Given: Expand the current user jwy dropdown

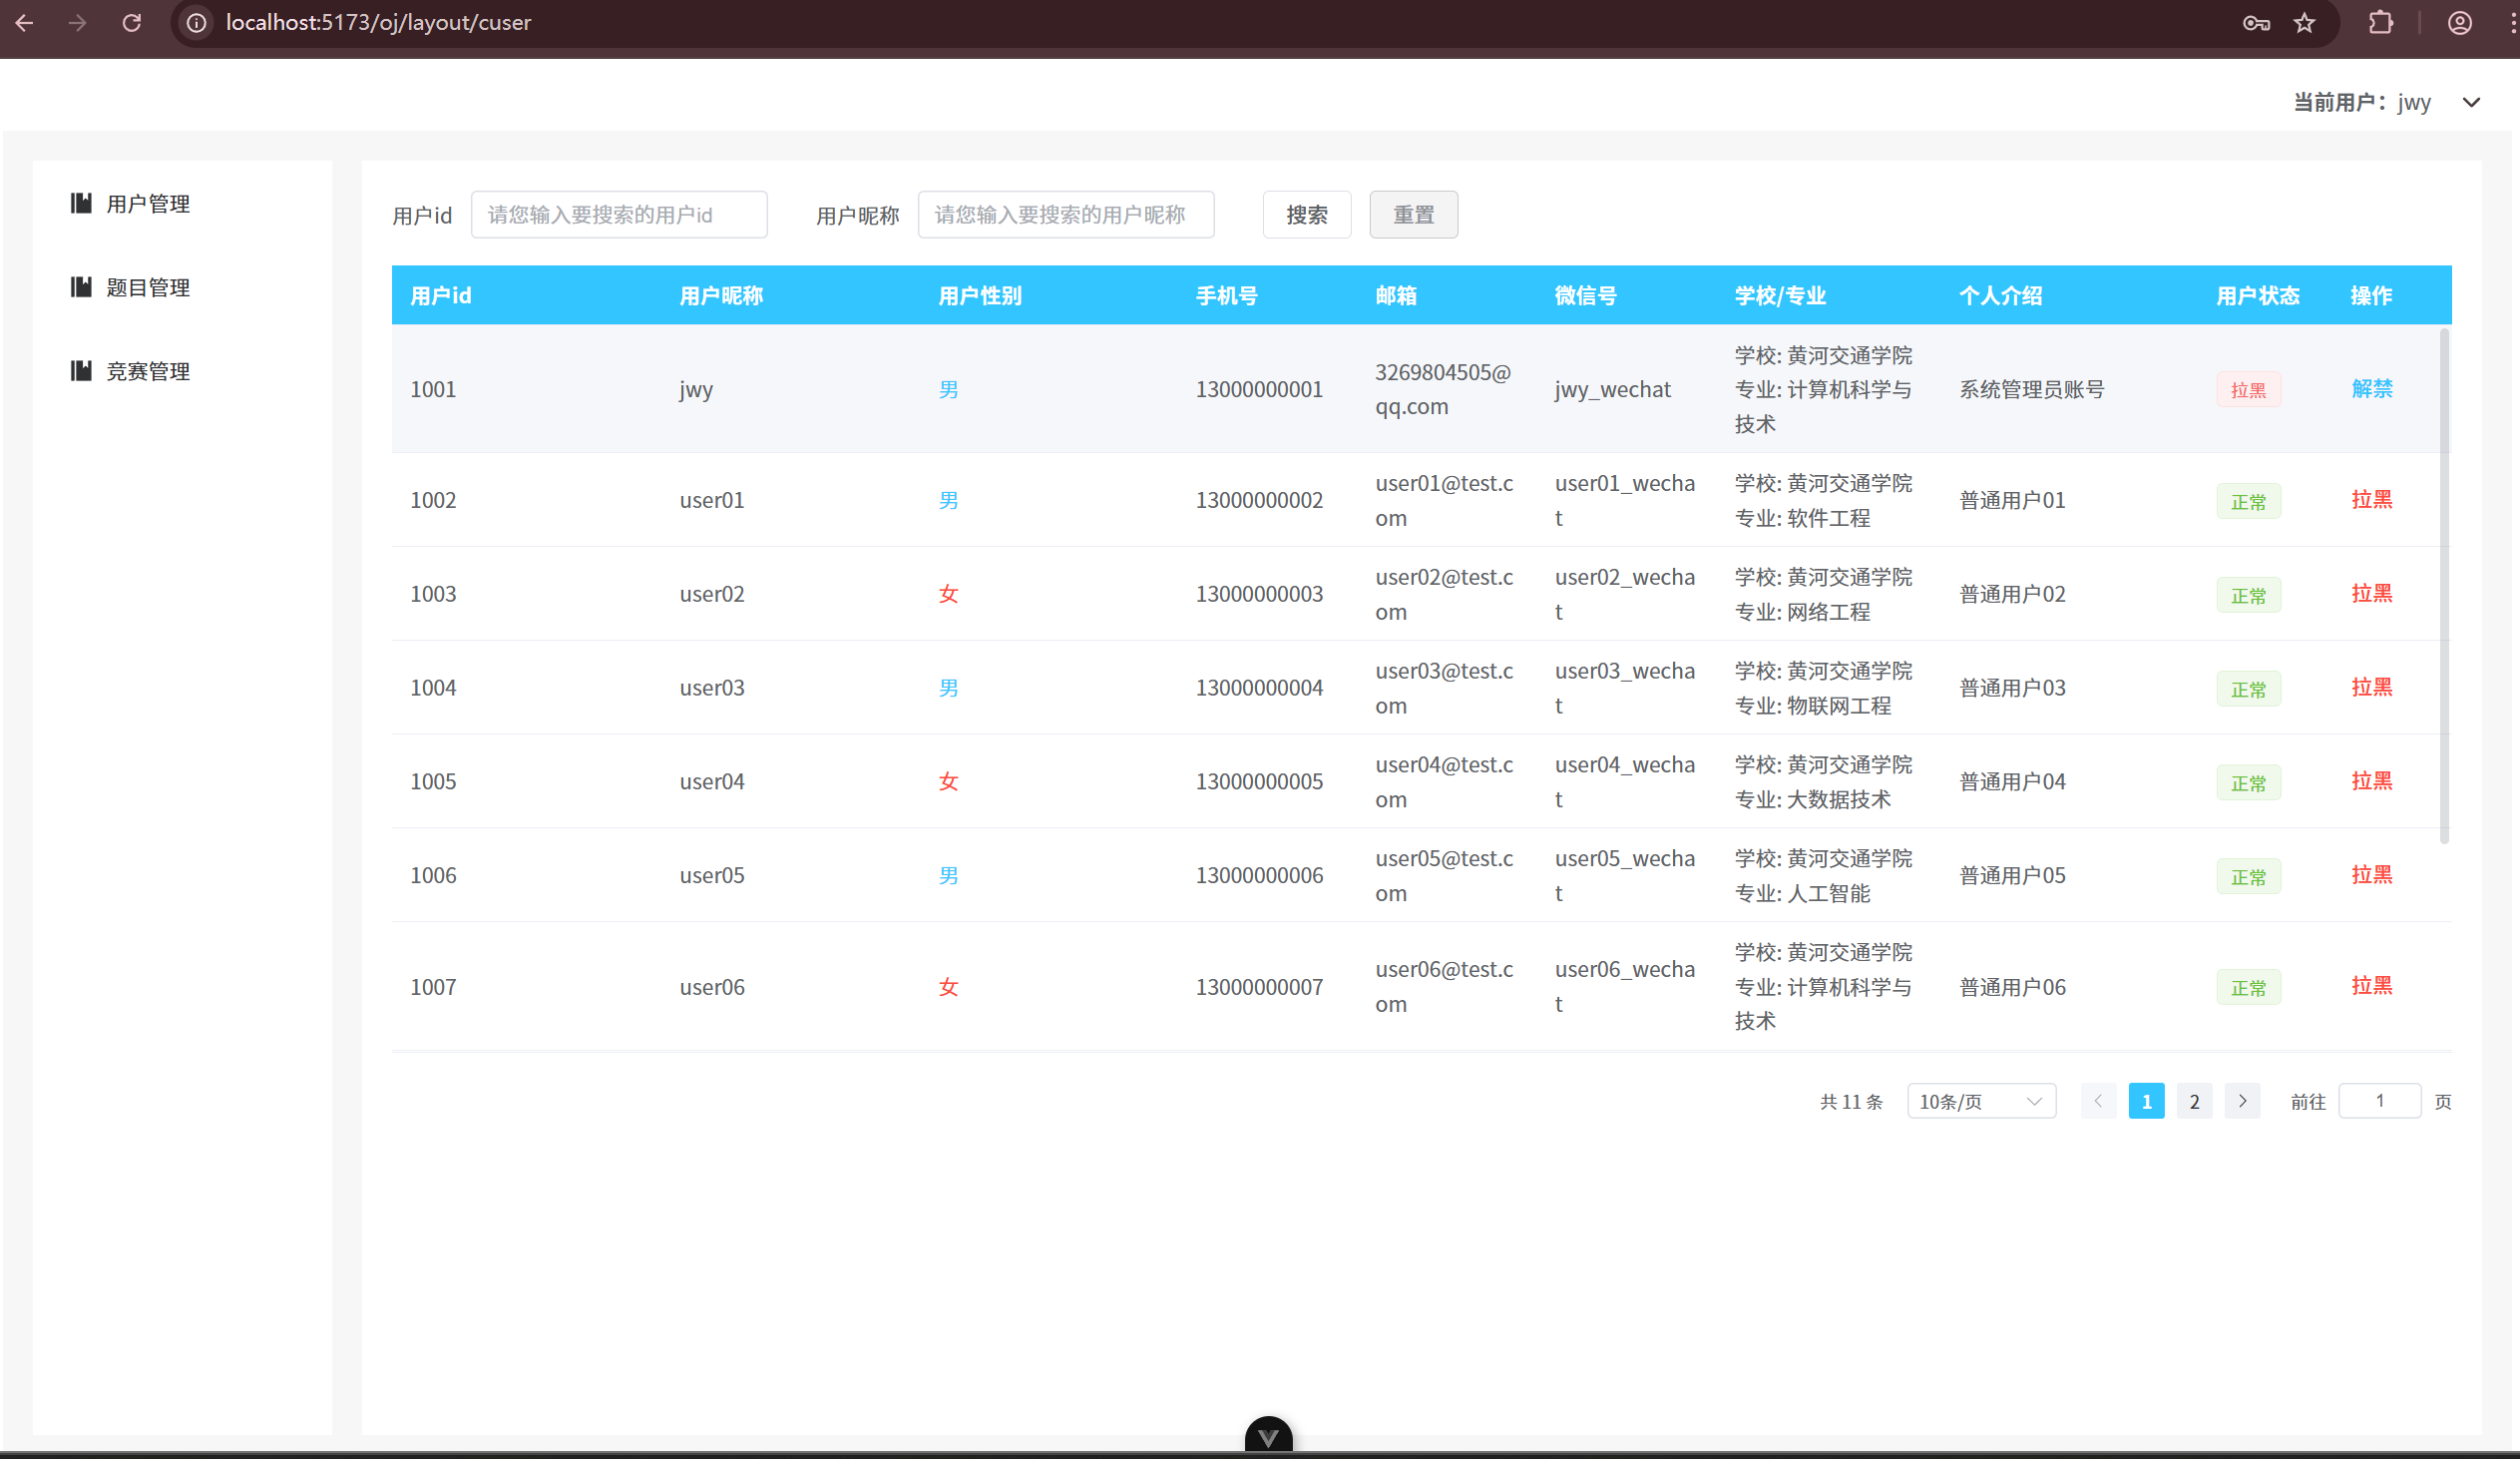Looking at the screenshot, I should [2470, 102].
